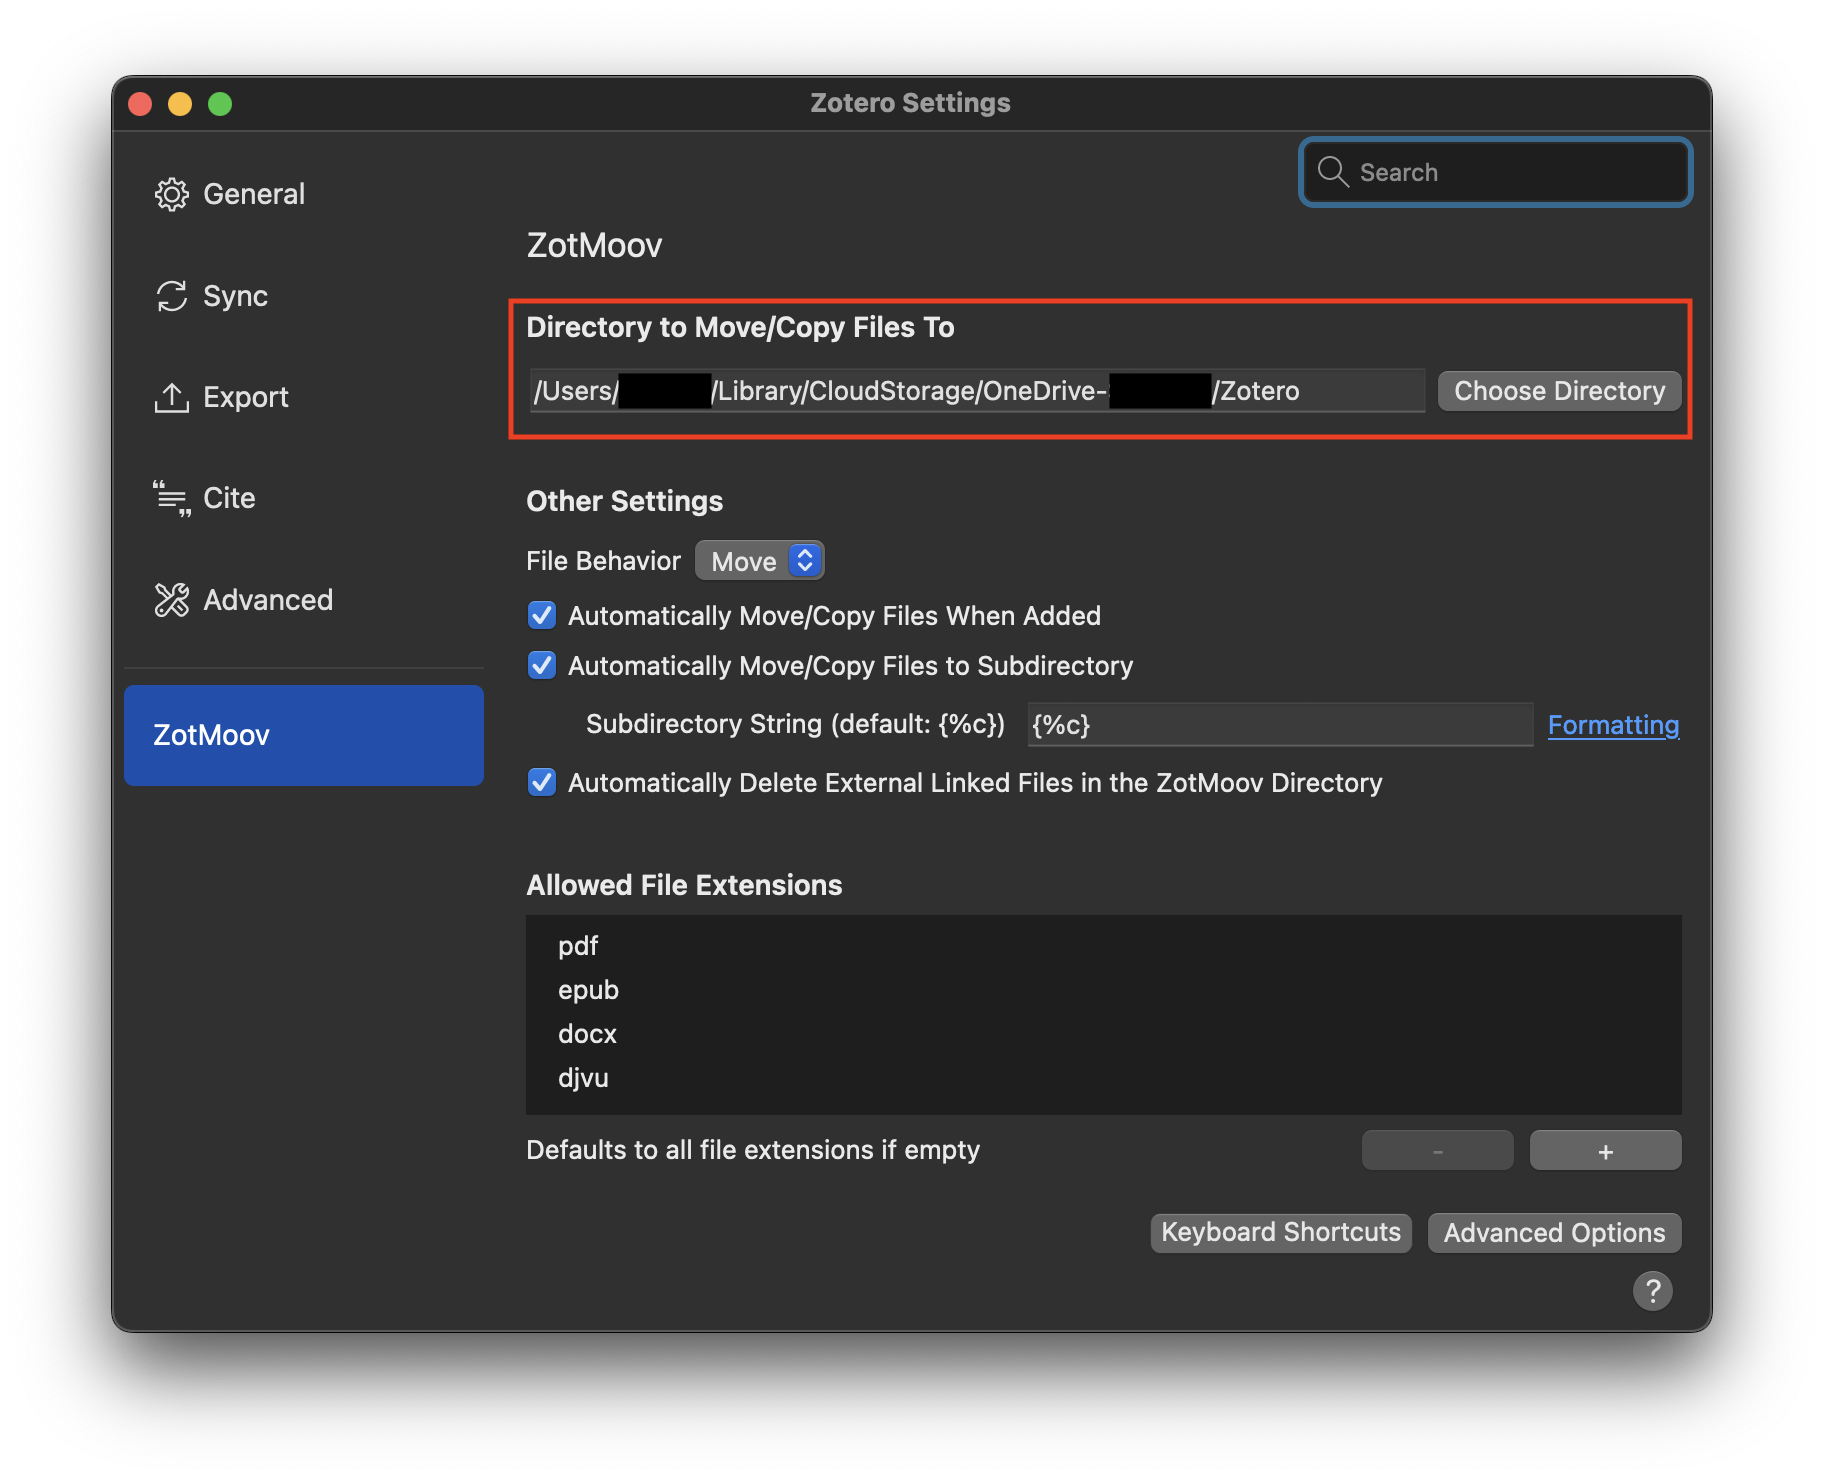Viewport: 1824px width, 1480px height.
Task: Click the question mark help button
Action: 1652,1290
